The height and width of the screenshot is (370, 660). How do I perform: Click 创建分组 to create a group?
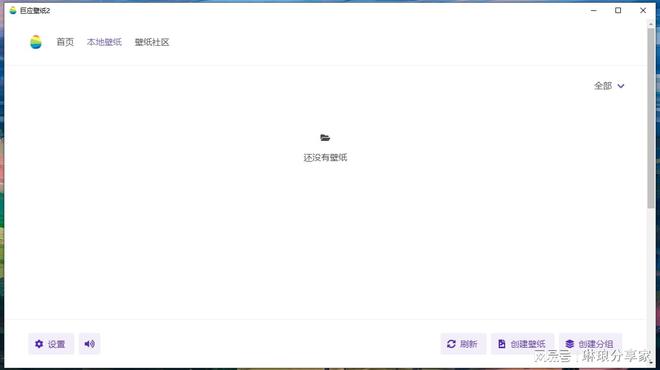tap(590, 344)
